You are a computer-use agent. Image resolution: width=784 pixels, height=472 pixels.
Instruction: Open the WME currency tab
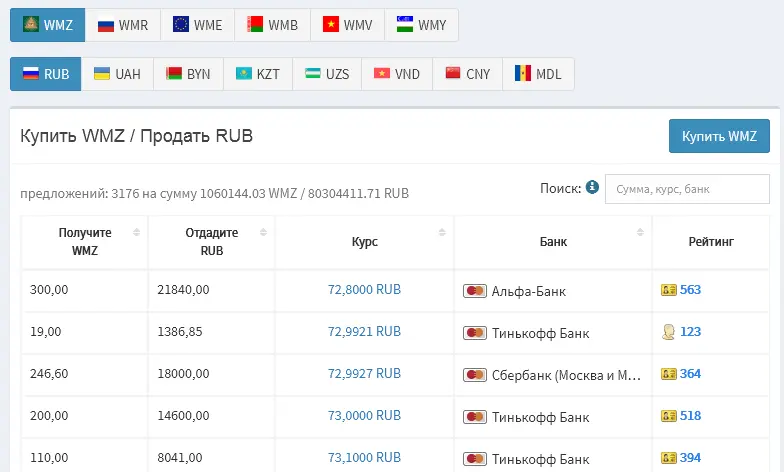[198, 25]
